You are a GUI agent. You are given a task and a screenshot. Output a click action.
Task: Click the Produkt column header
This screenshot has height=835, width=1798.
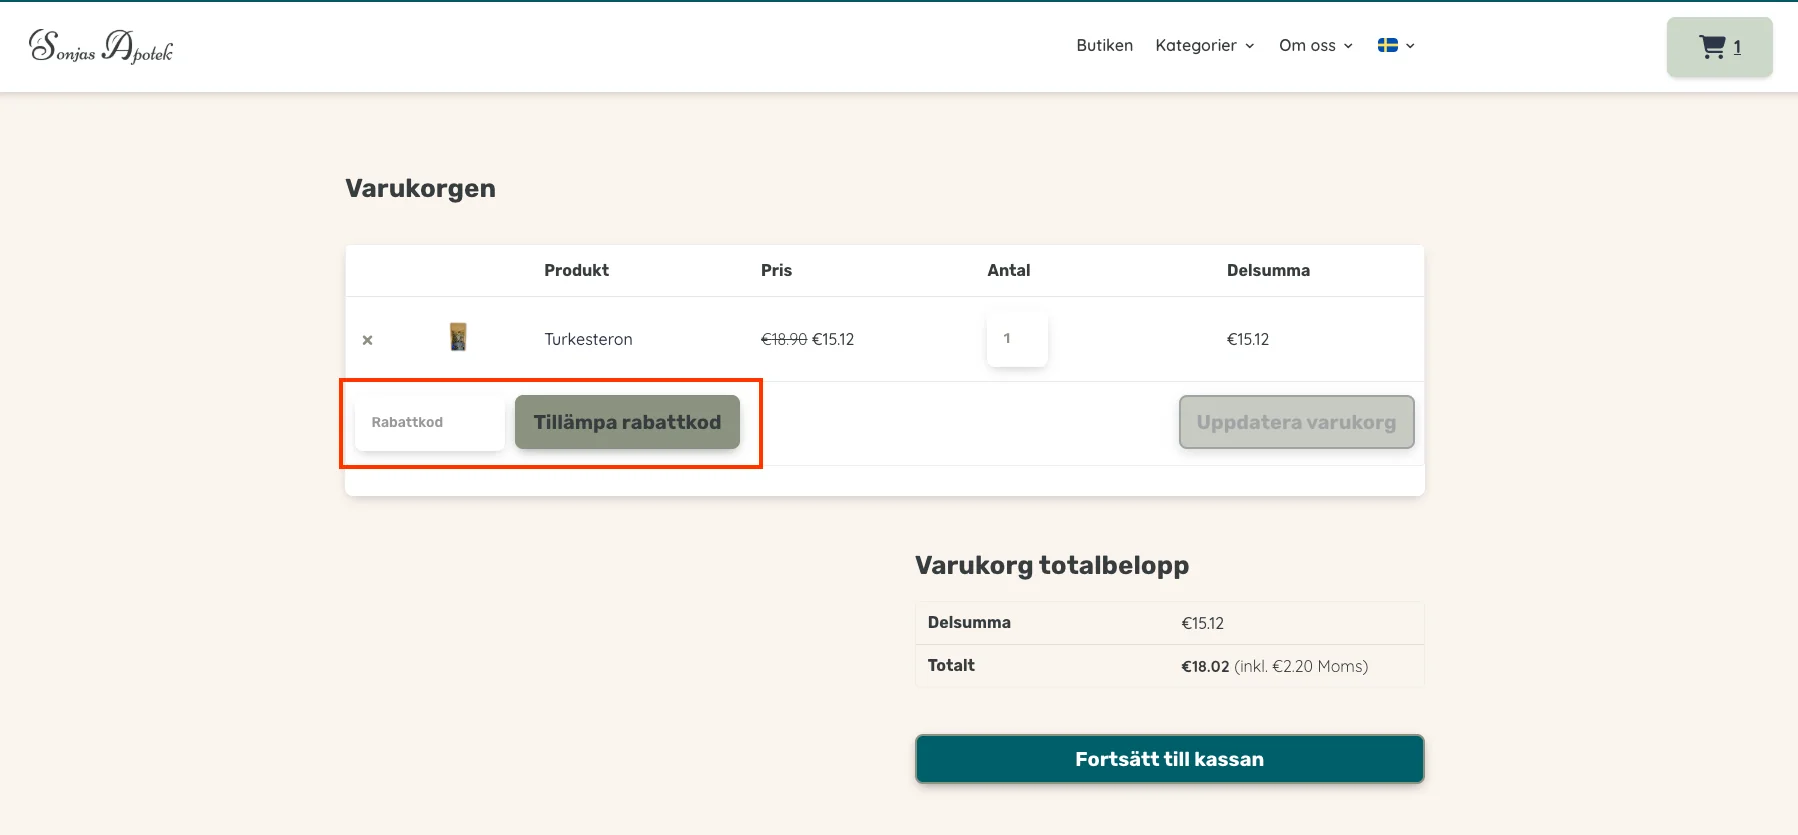576,270
